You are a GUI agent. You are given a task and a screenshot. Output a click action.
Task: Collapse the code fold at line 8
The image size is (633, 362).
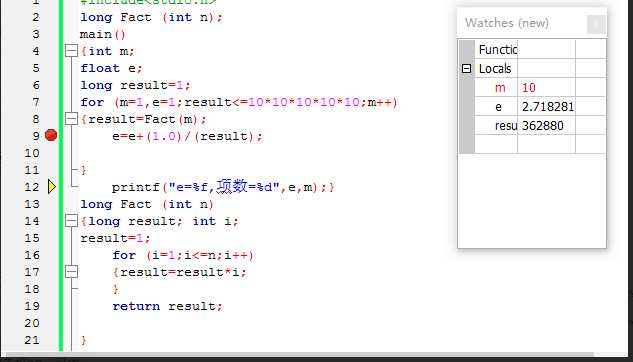coord(71,119)
